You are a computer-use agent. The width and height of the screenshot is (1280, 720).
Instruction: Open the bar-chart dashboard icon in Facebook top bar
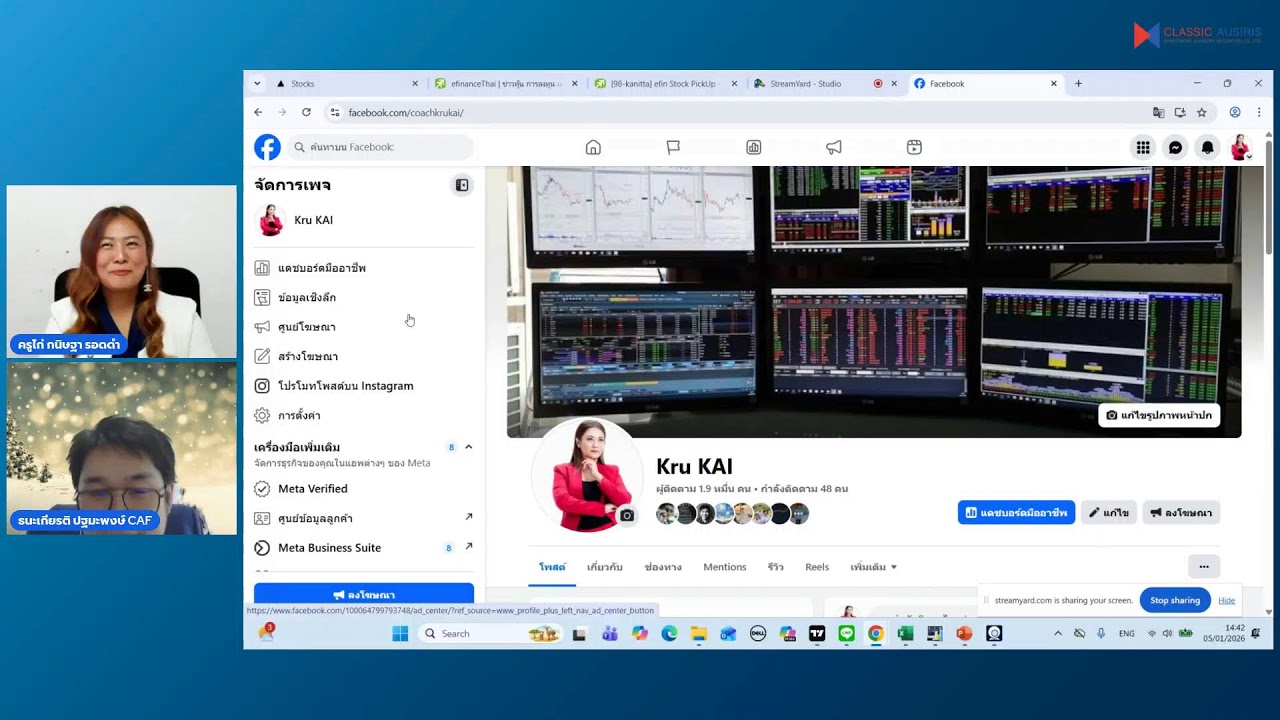click(x=754, y=147)
